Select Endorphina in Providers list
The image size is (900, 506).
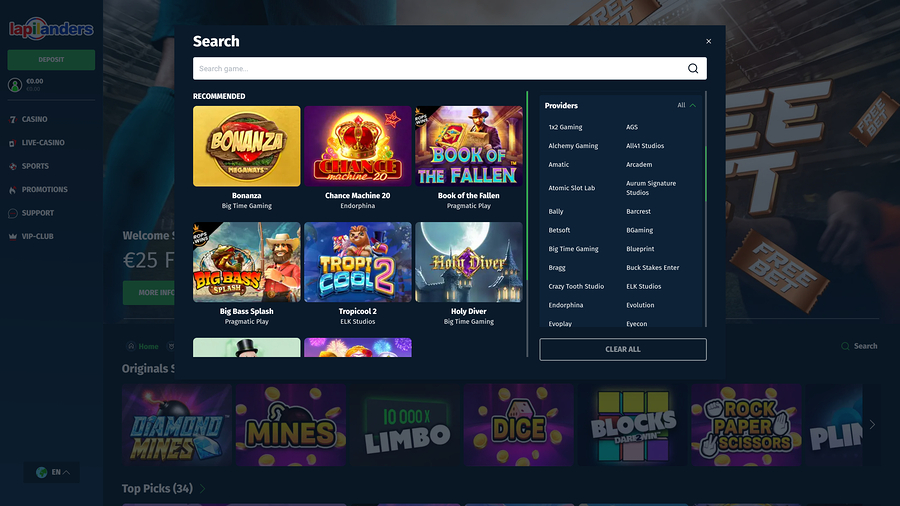pos(565,305)
